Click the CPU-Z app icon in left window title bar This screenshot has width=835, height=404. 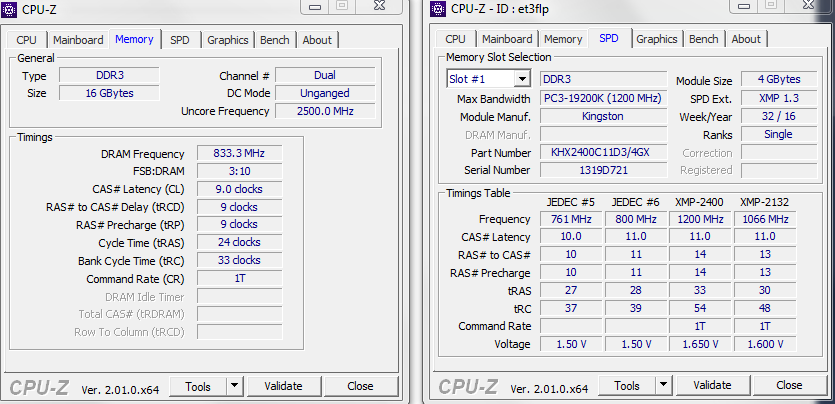click(9, 9)
